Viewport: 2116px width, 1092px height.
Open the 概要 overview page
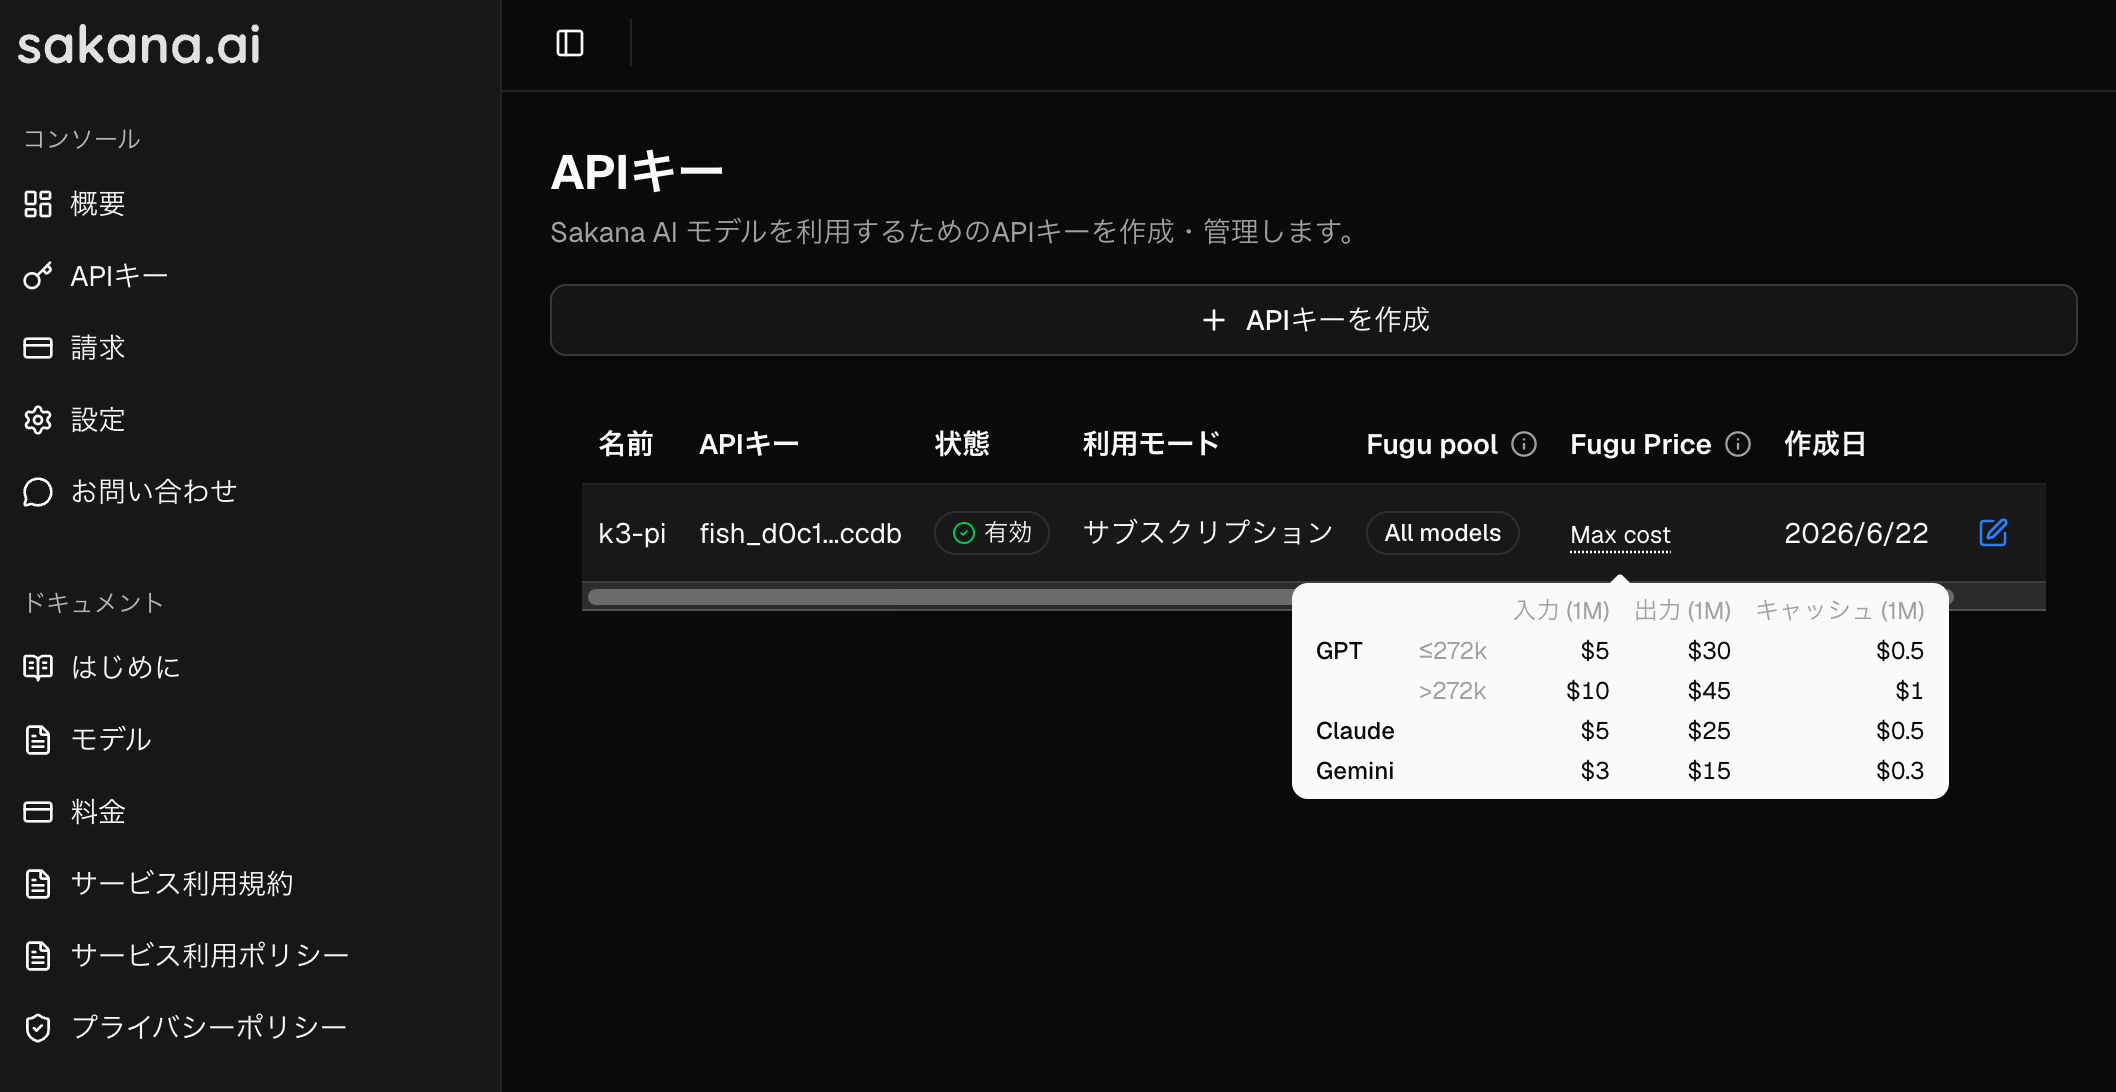[x=98, y=204]
